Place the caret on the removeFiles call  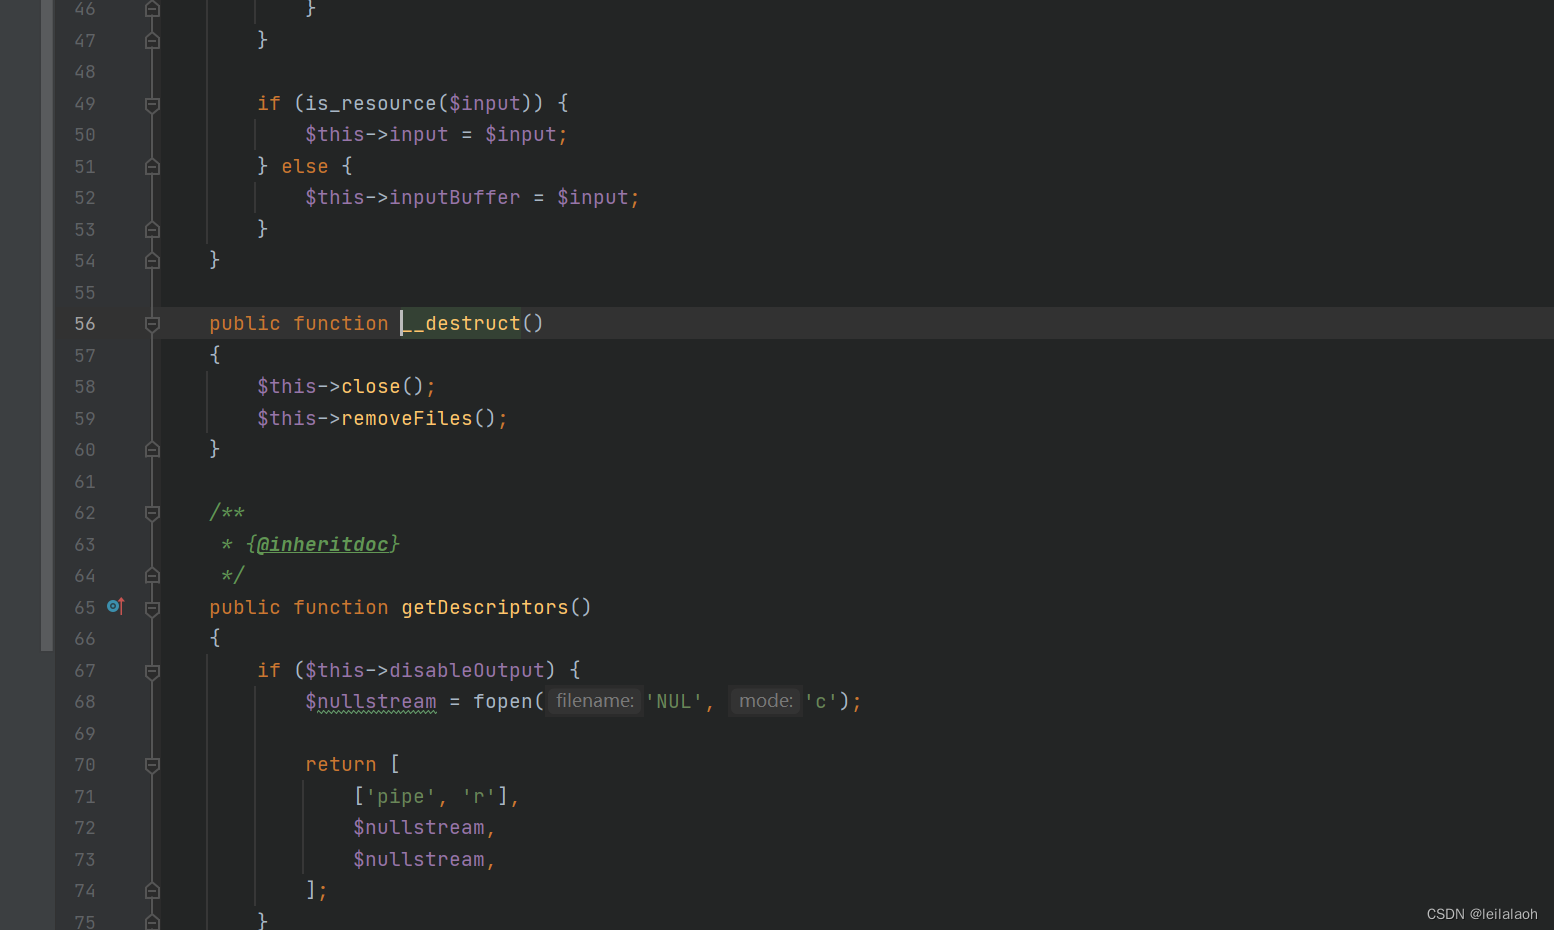[x=406, y=418]
